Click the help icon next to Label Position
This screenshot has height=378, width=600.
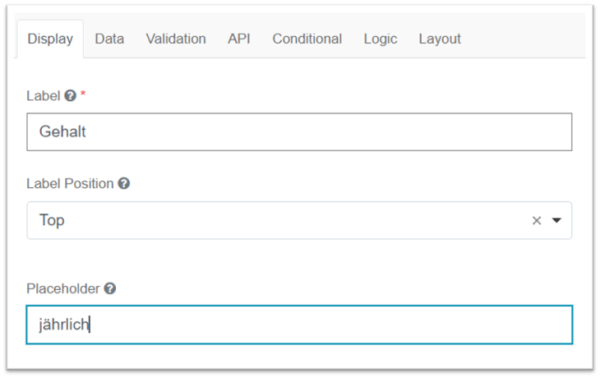click(124, 184)
